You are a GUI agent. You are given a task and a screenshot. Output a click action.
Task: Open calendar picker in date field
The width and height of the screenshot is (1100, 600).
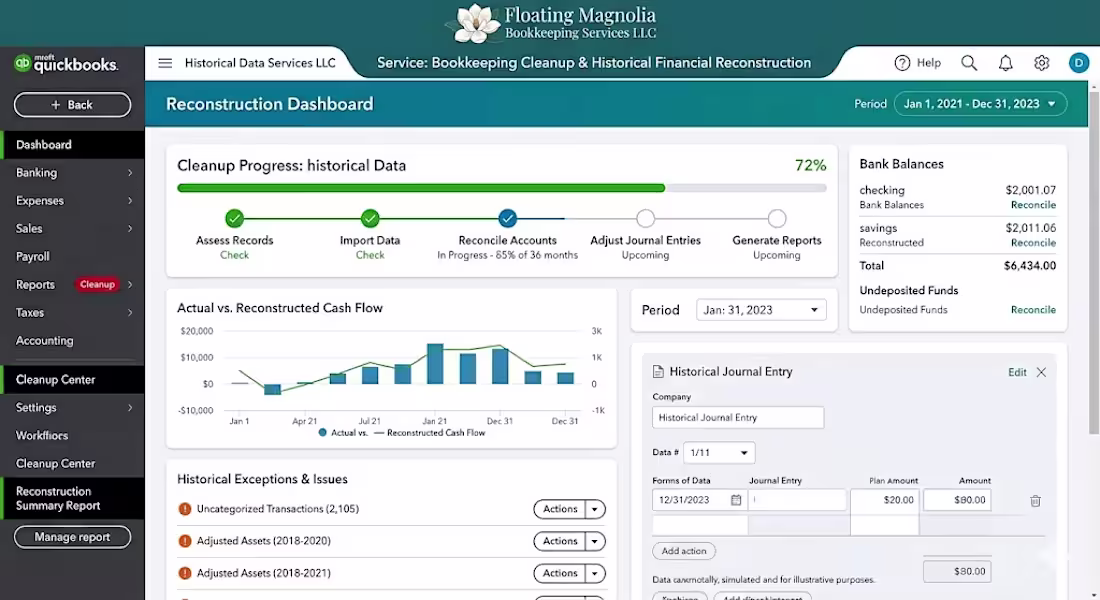(735, 500)
